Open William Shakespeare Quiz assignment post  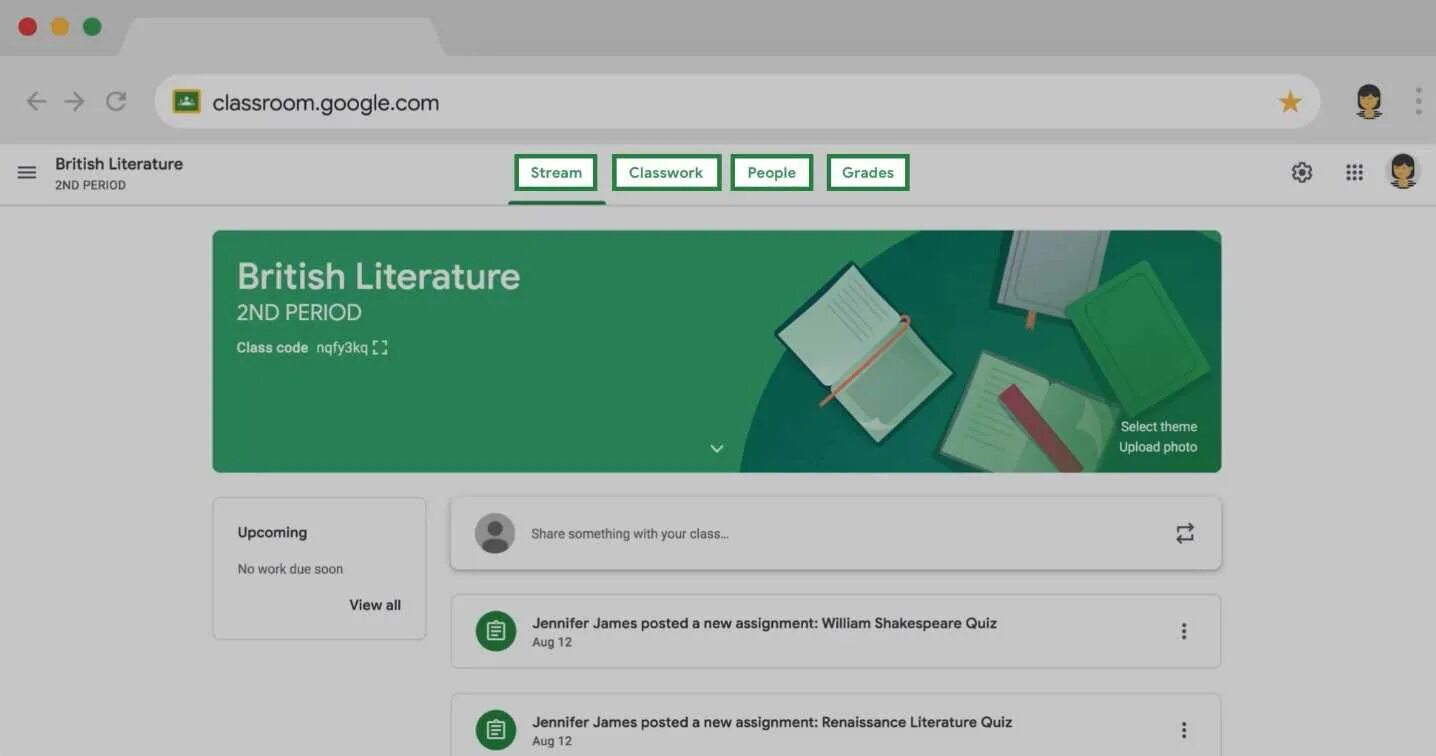click(x=836, y=631)
